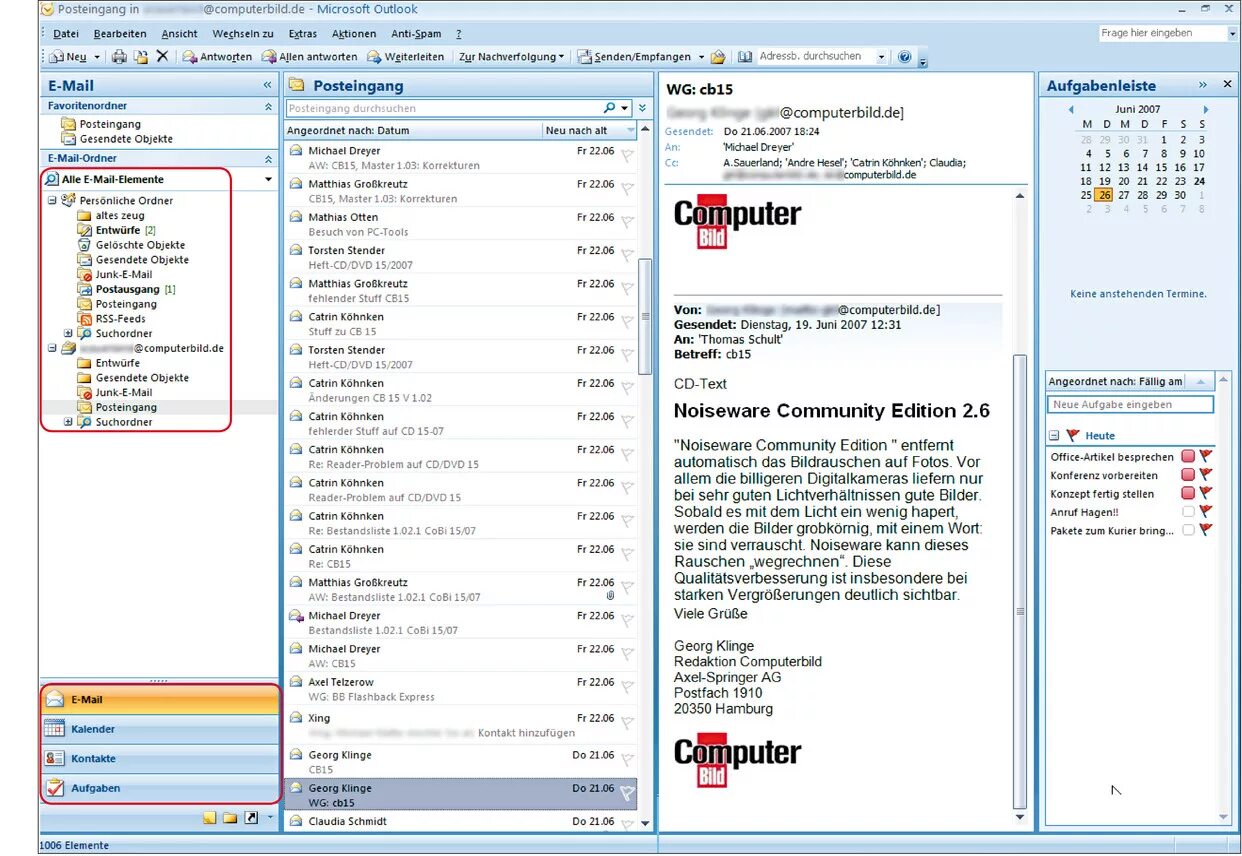Click the Heute flag icon in task list

tap(1073, 436)
